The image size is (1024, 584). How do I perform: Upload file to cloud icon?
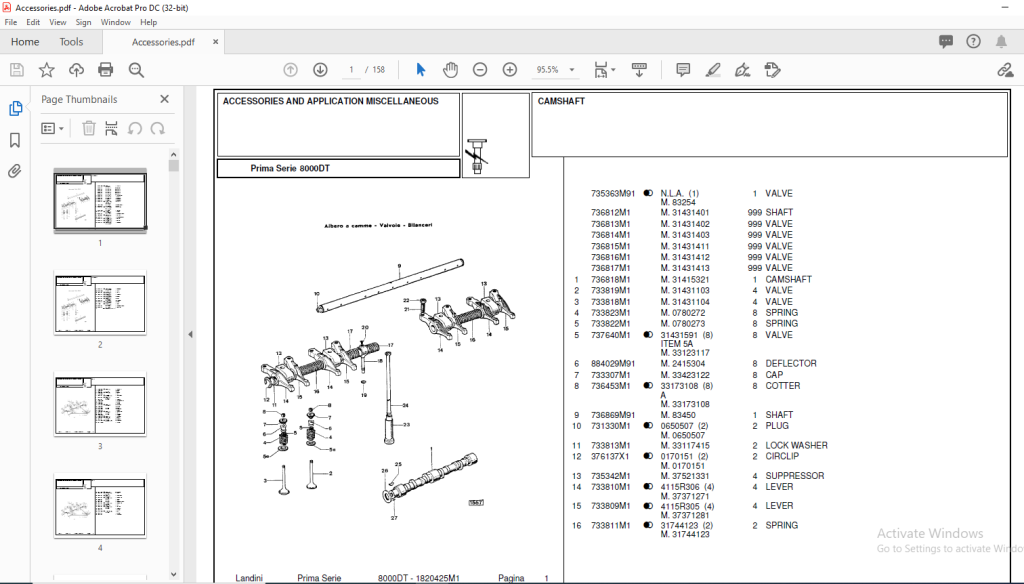[76, 70]
